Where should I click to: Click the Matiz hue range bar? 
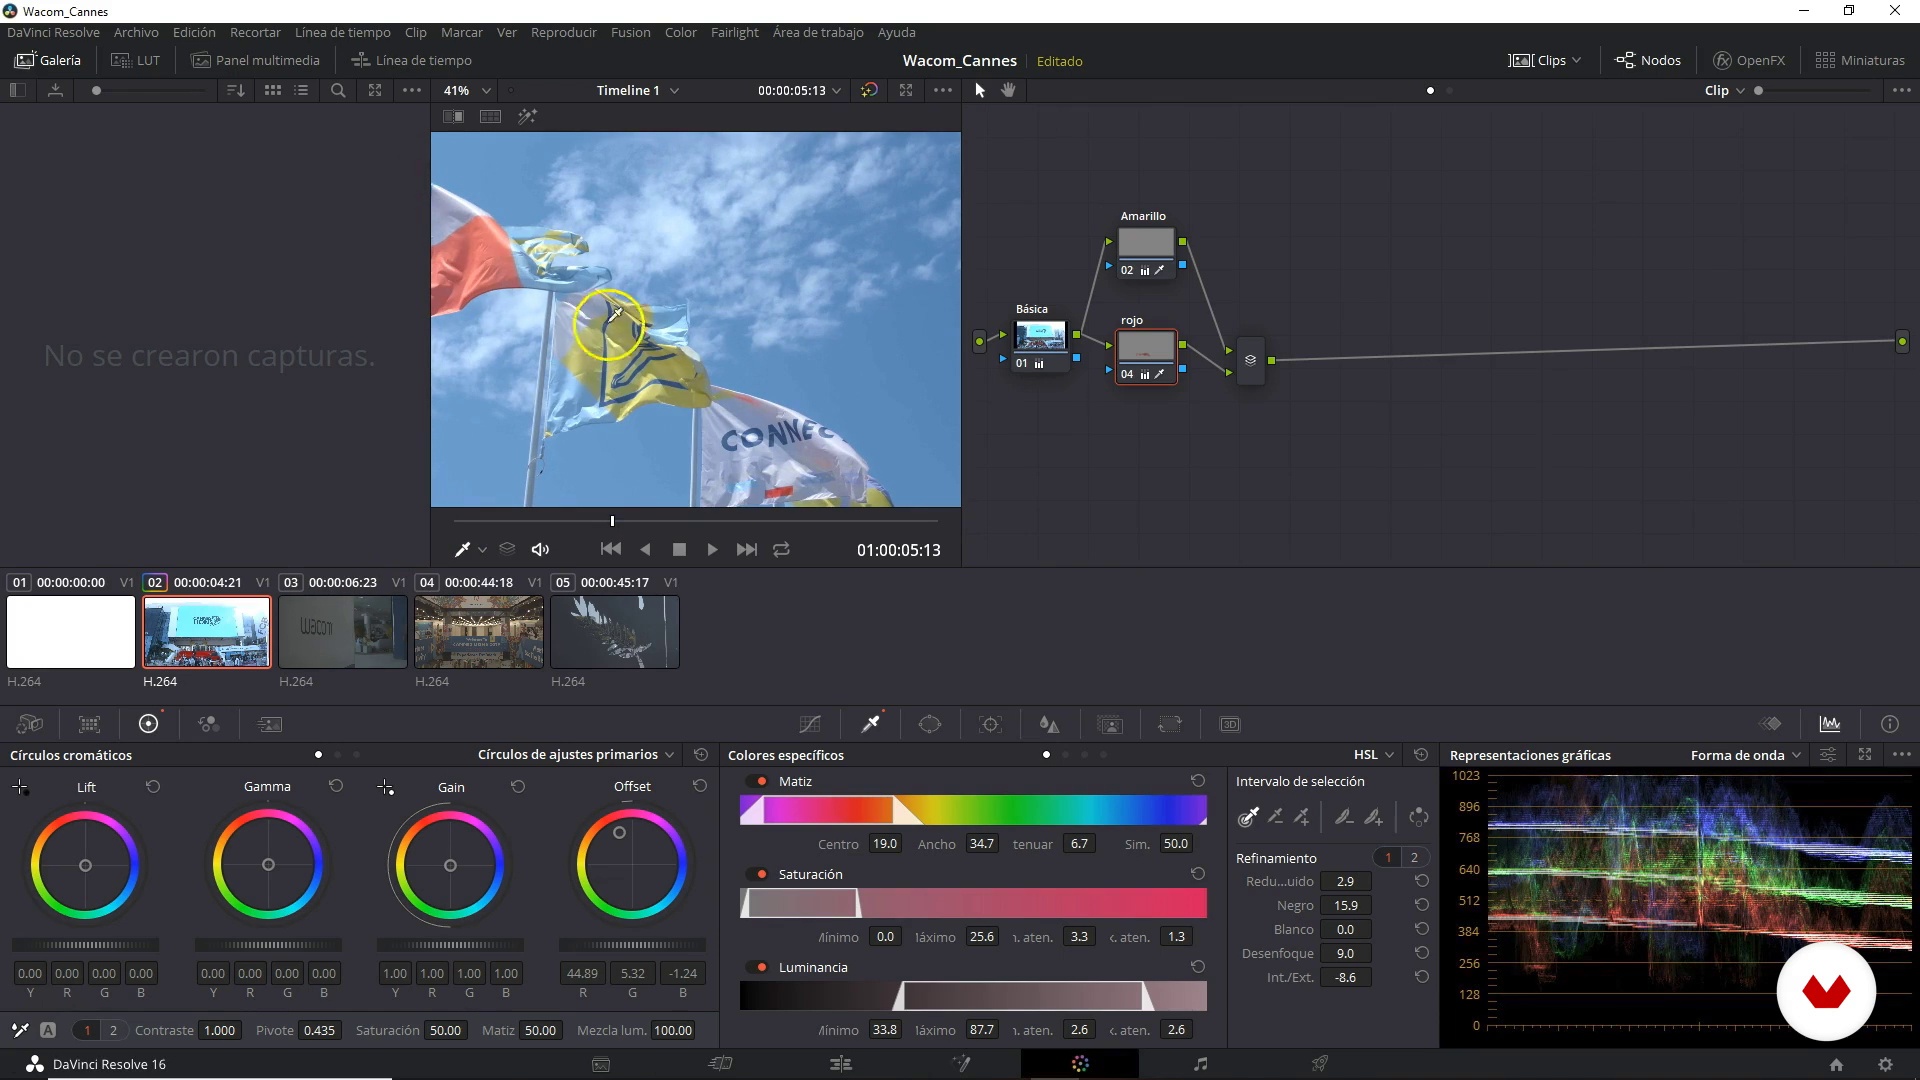coord(973,810)
